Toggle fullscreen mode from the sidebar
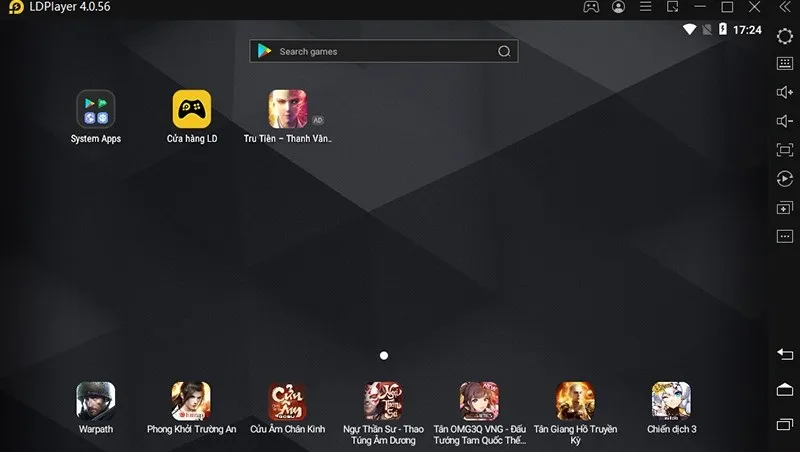 (785, 150)
